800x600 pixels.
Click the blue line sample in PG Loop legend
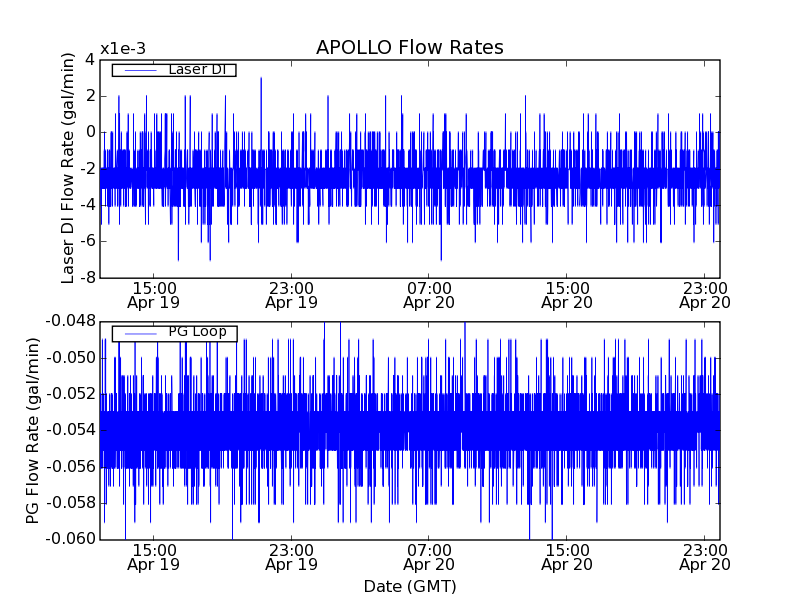140,333
